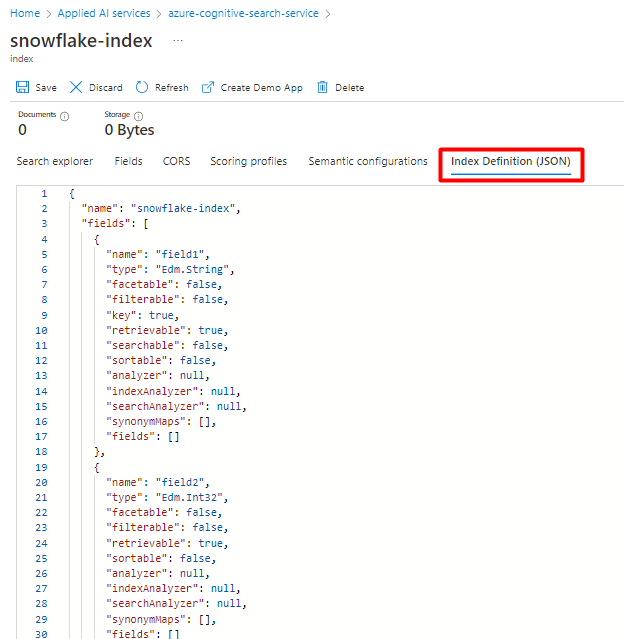Click the snowflake-index page title

pyautogui.click(x=81, y=40)
